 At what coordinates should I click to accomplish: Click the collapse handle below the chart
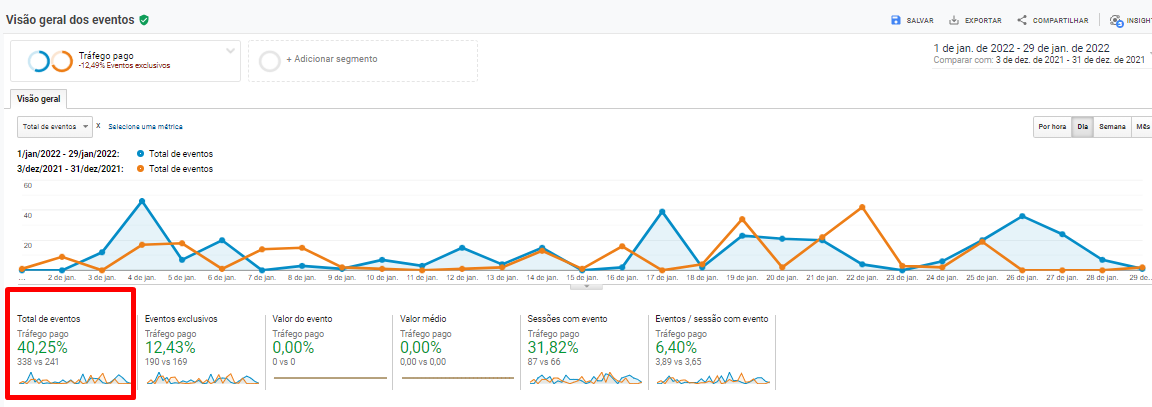(586, 286)
